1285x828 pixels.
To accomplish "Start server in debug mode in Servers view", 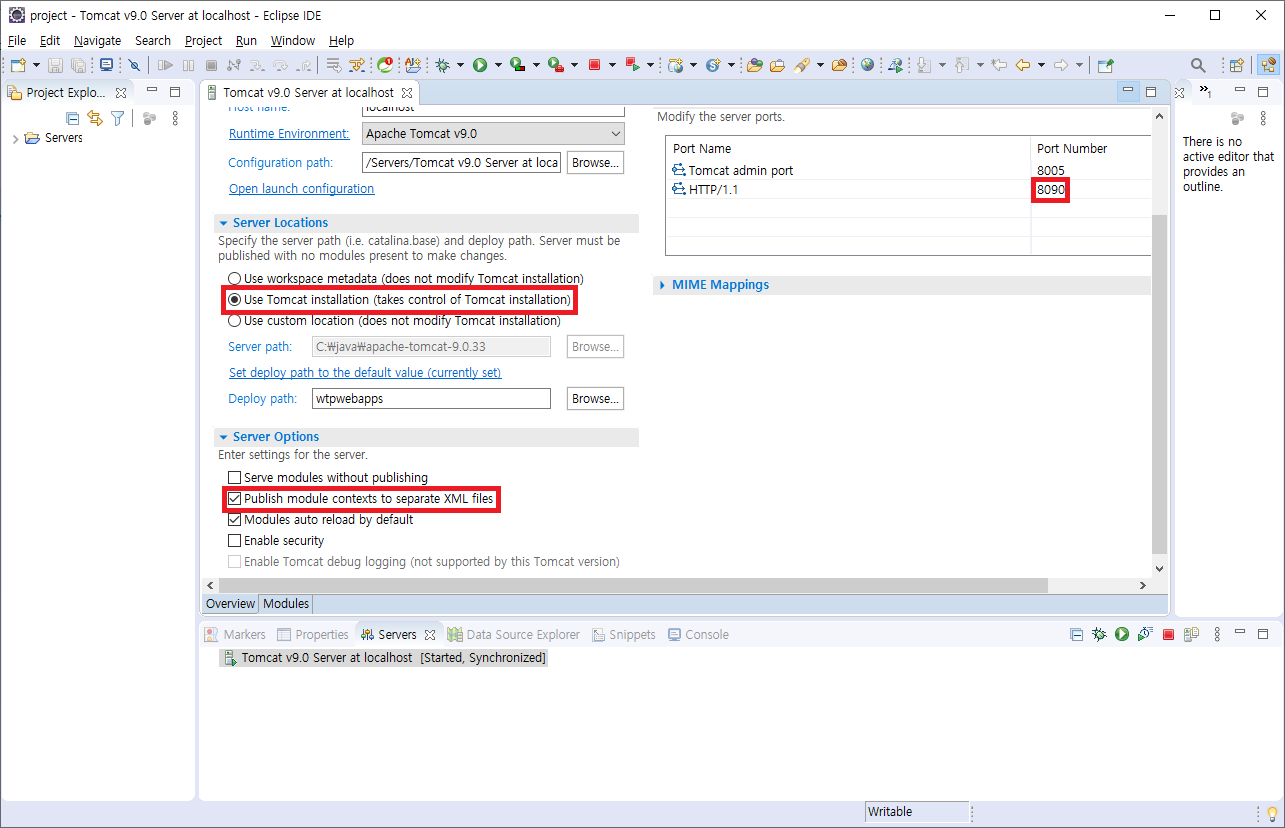I will click(x=1099, y=634).
